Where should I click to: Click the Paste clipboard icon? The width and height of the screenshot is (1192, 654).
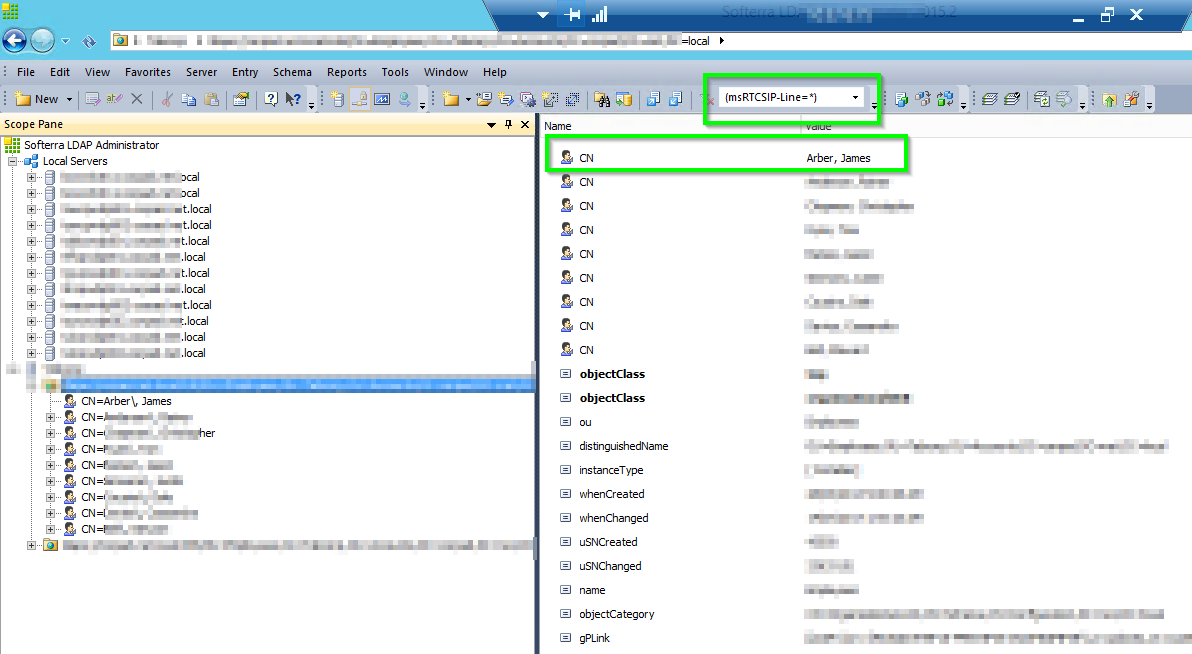pos(212,99)
